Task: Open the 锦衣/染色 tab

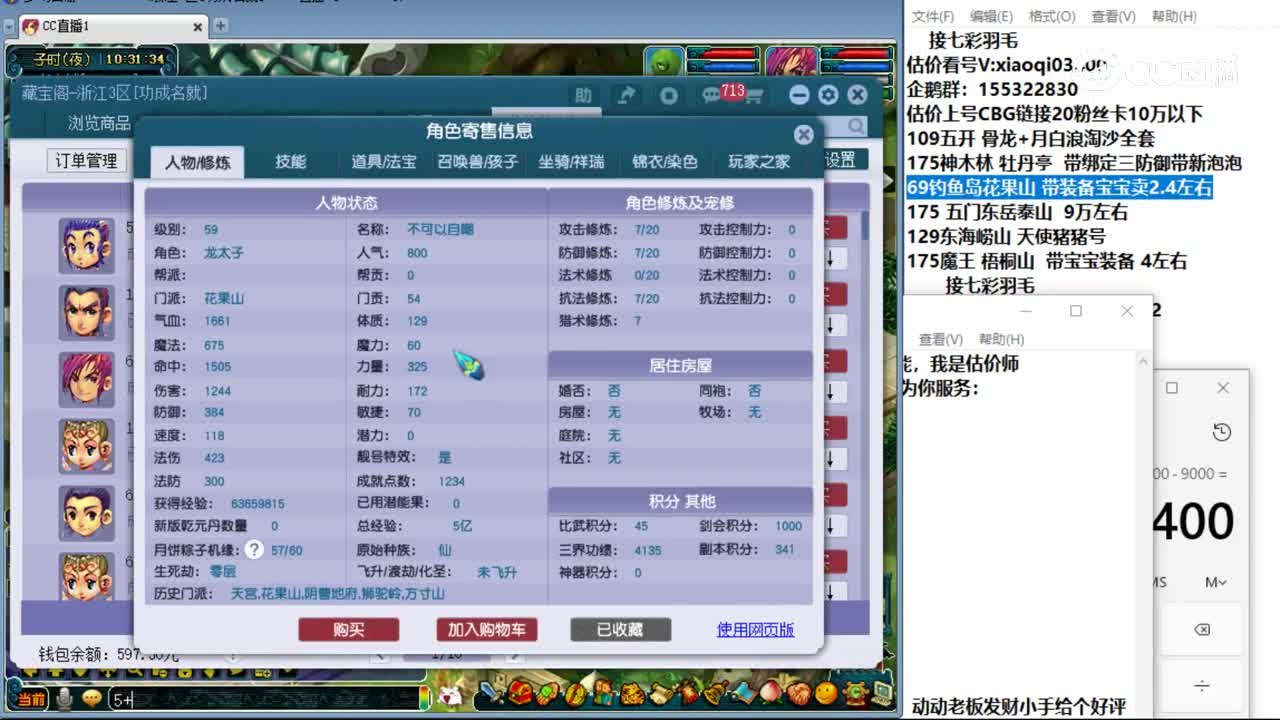Action: 665,161
